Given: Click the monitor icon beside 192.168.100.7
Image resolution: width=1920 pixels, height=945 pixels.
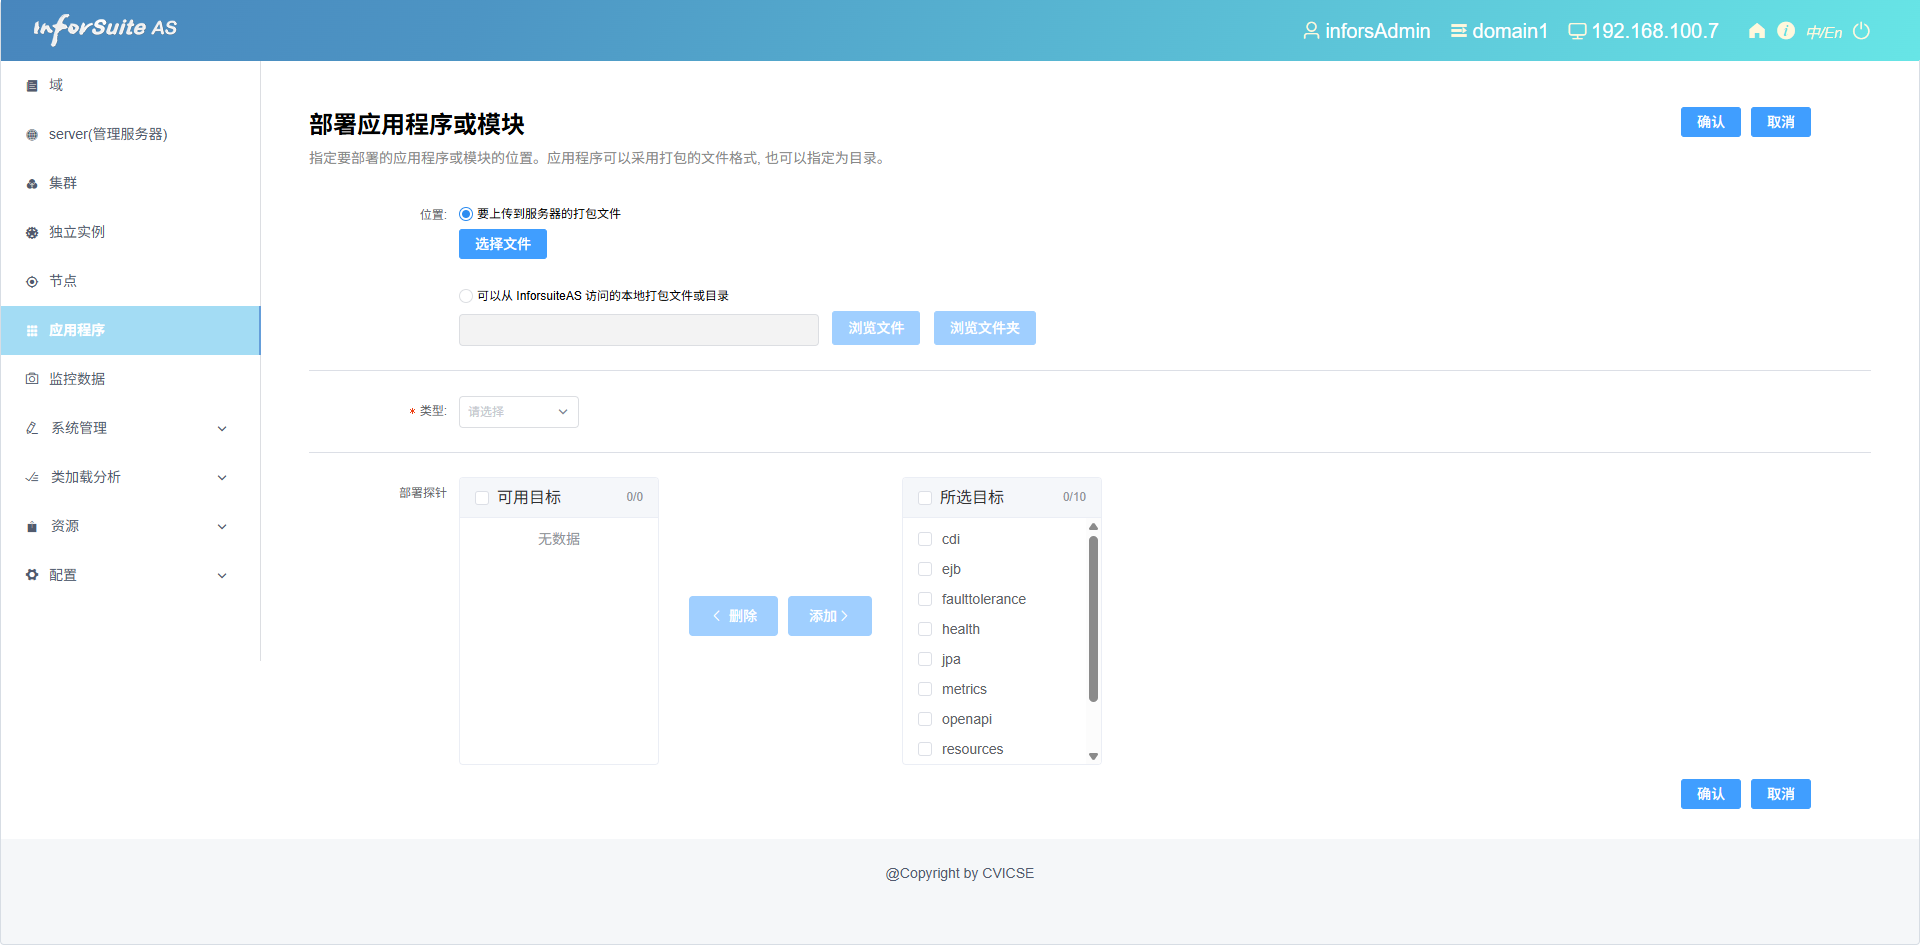Looking at the screenshot, I should coord(1577,31).
